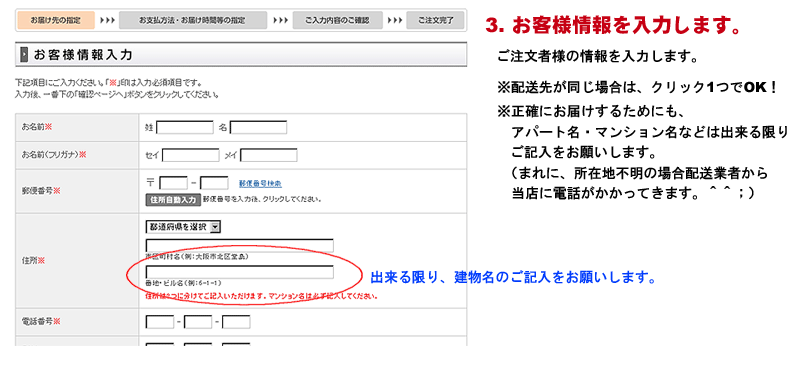Click the red マンション名 address note
This screenshot has width=800, height=369.
tap(261, 296)
